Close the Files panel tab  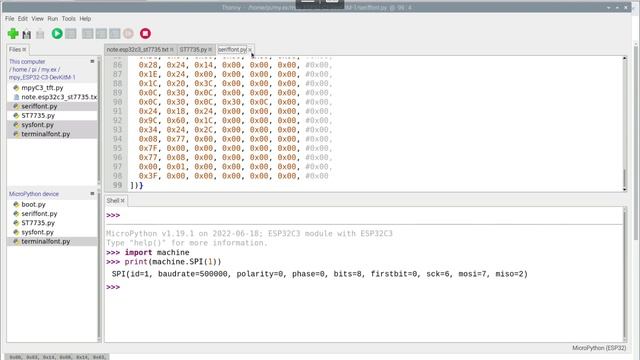point(24,50)
